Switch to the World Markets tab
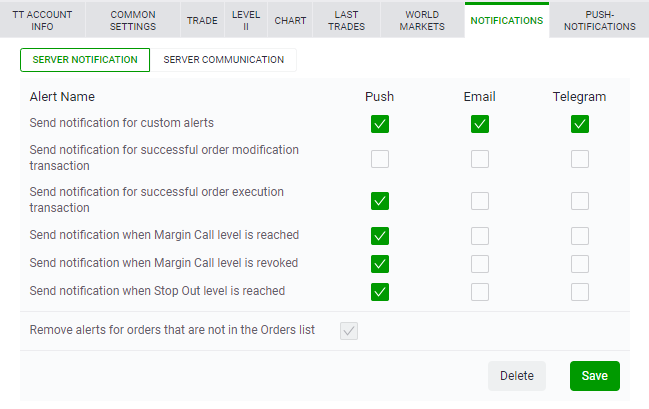The width and height of the screenshot is (649, 409). pos(422,20)
